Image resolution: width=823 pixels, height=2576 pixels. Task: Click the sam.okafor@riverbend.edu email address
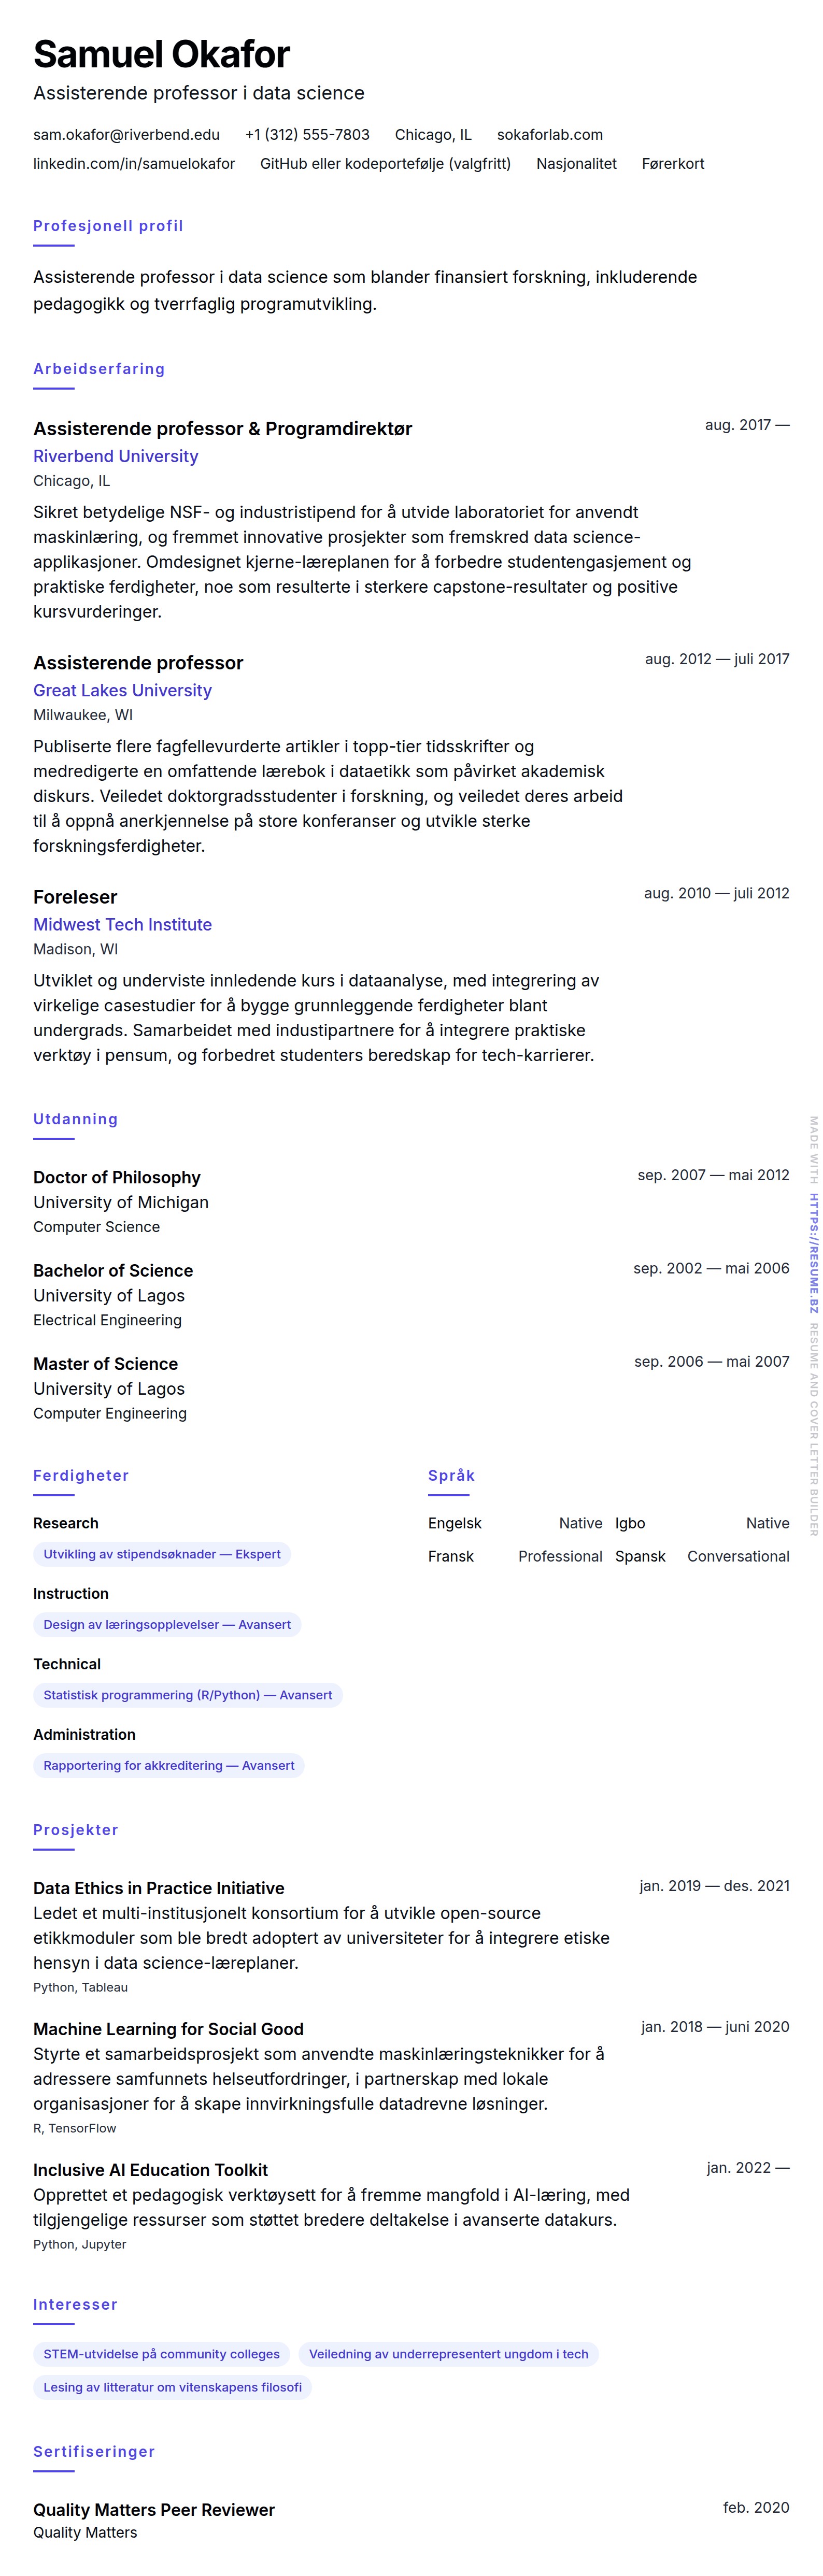[126, 135]
